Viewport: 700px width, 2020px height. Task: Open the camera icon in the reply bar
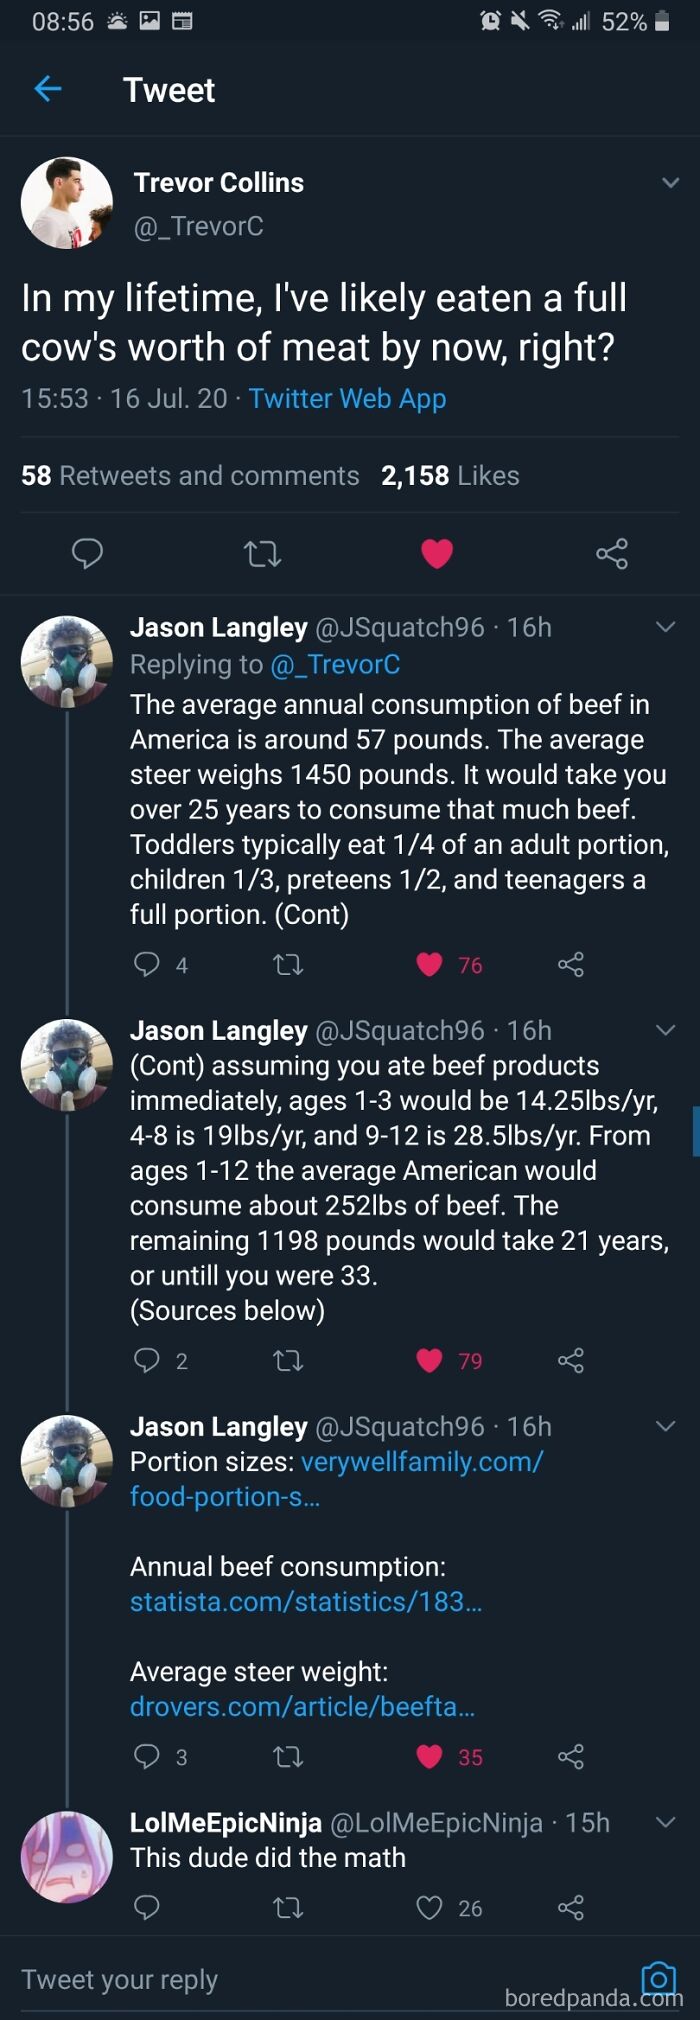point(659,1979)
